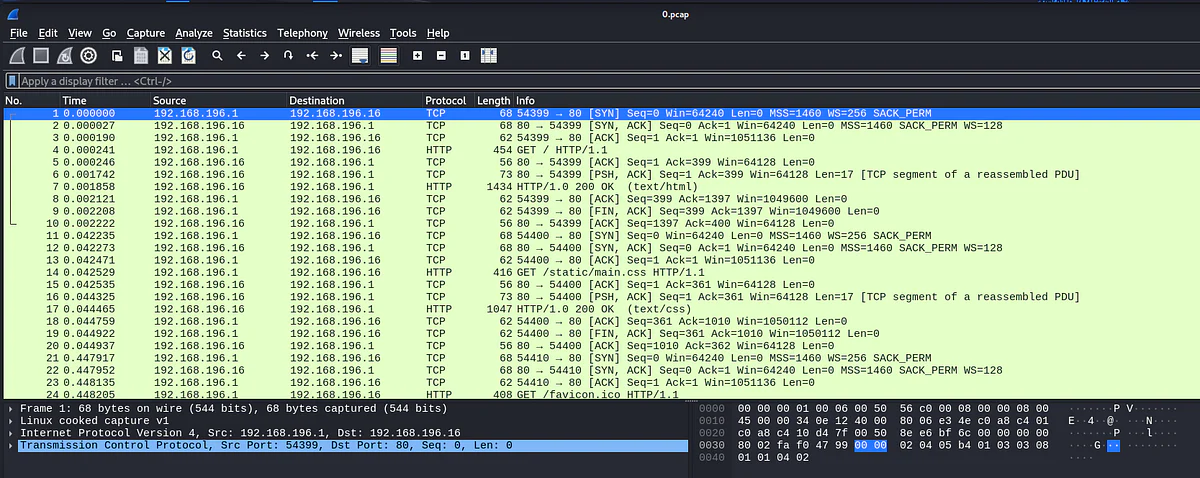Stop the packet capture
The width and height of the screenshot is (1200, 478).
point(41,56)
